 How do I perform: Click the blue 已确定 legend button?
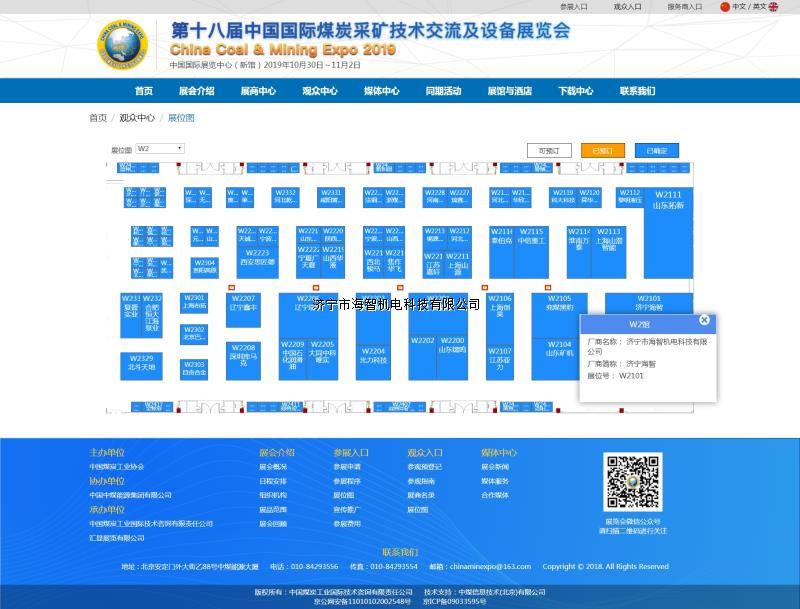point(656,151)
